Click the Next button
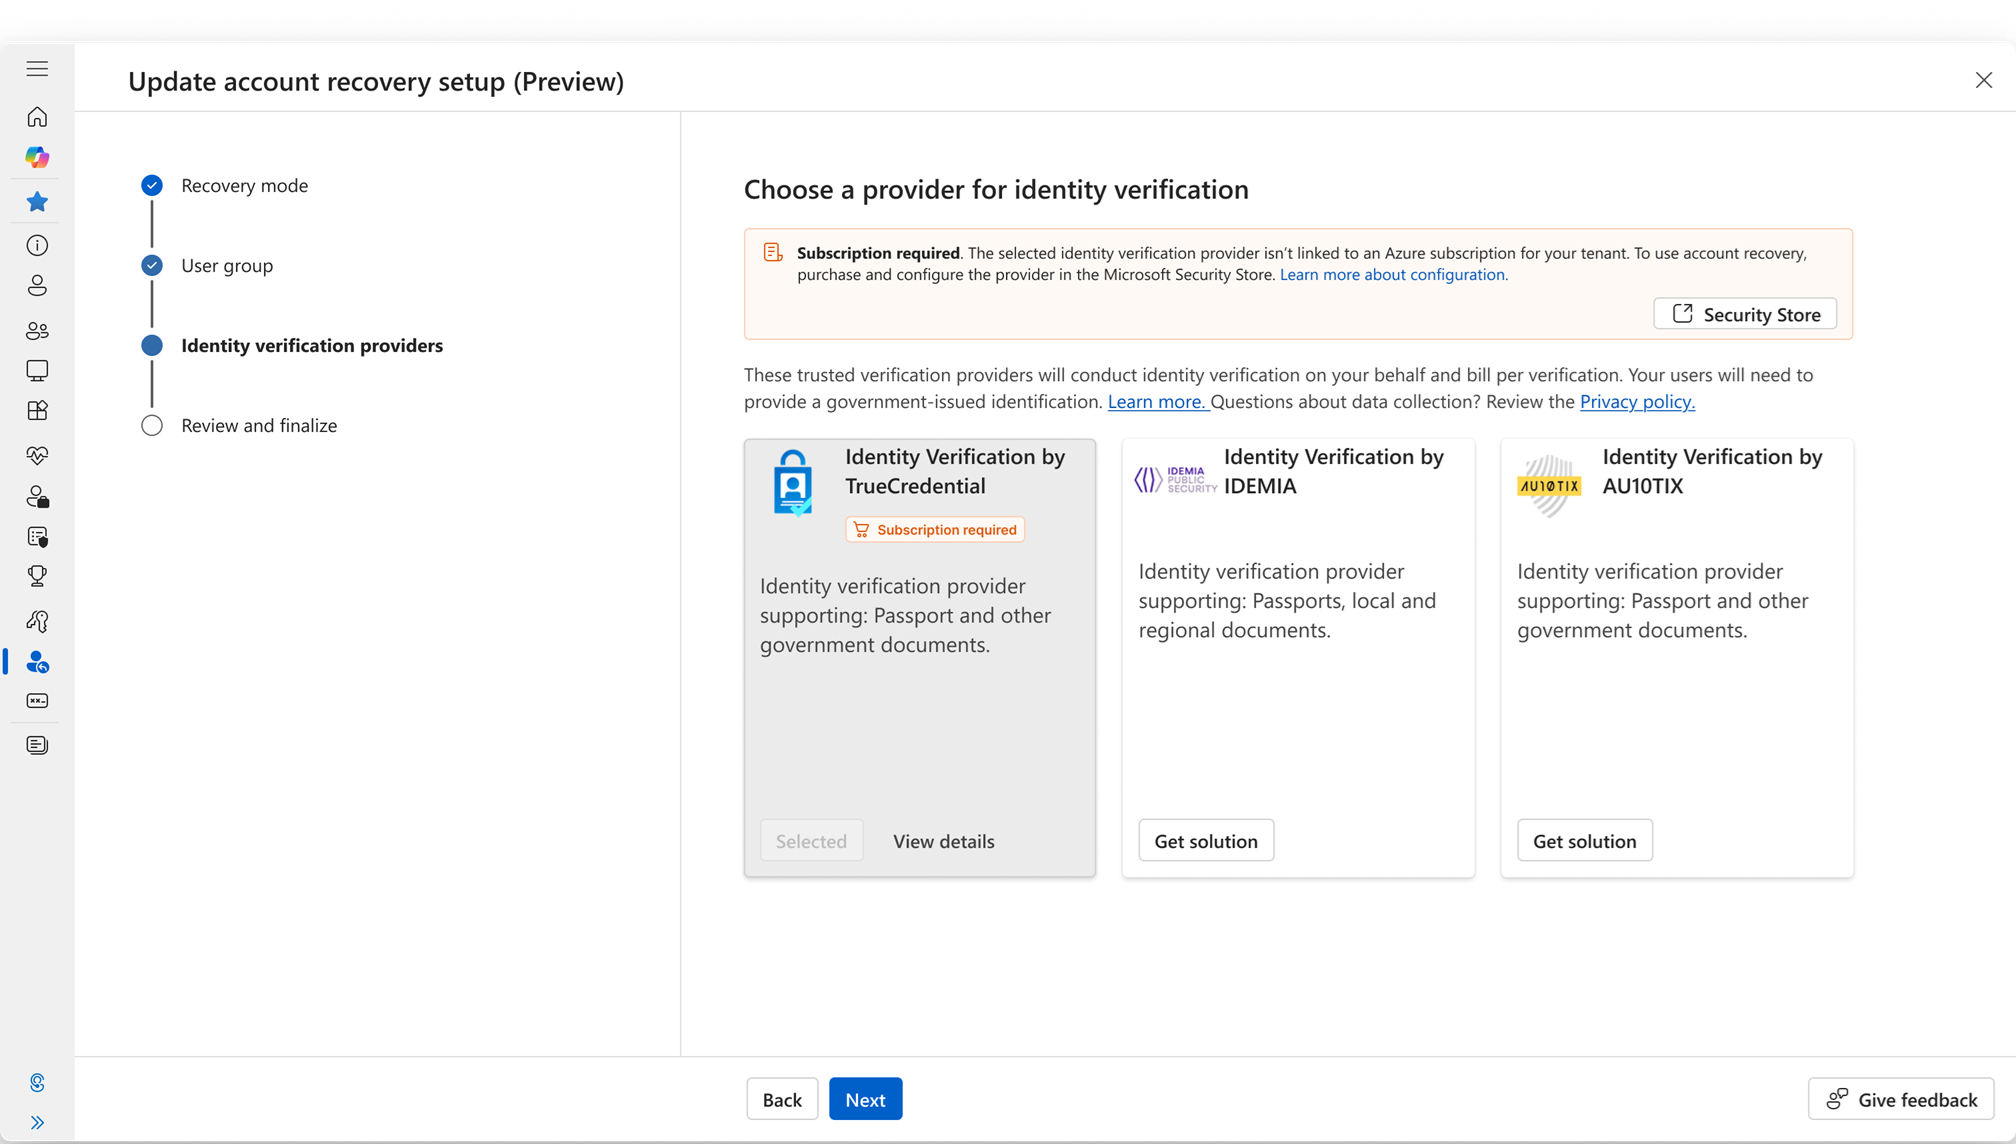Image resolution: width=2016 pixels, height=1144 pixels. (x=865, y=1099)
